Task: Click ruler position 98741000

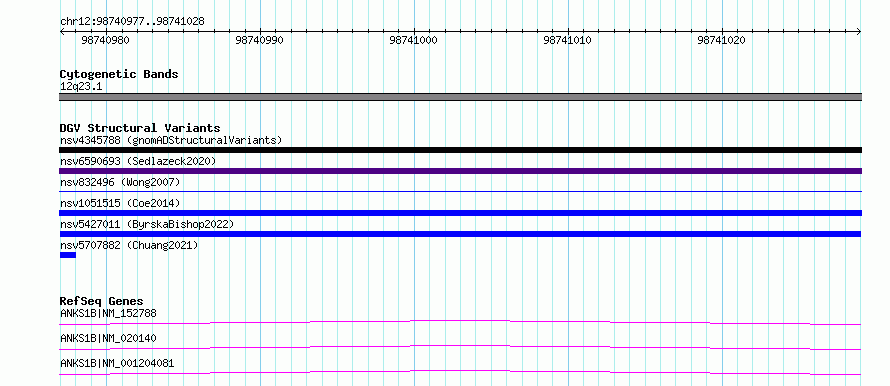Action: click(413, 41)
